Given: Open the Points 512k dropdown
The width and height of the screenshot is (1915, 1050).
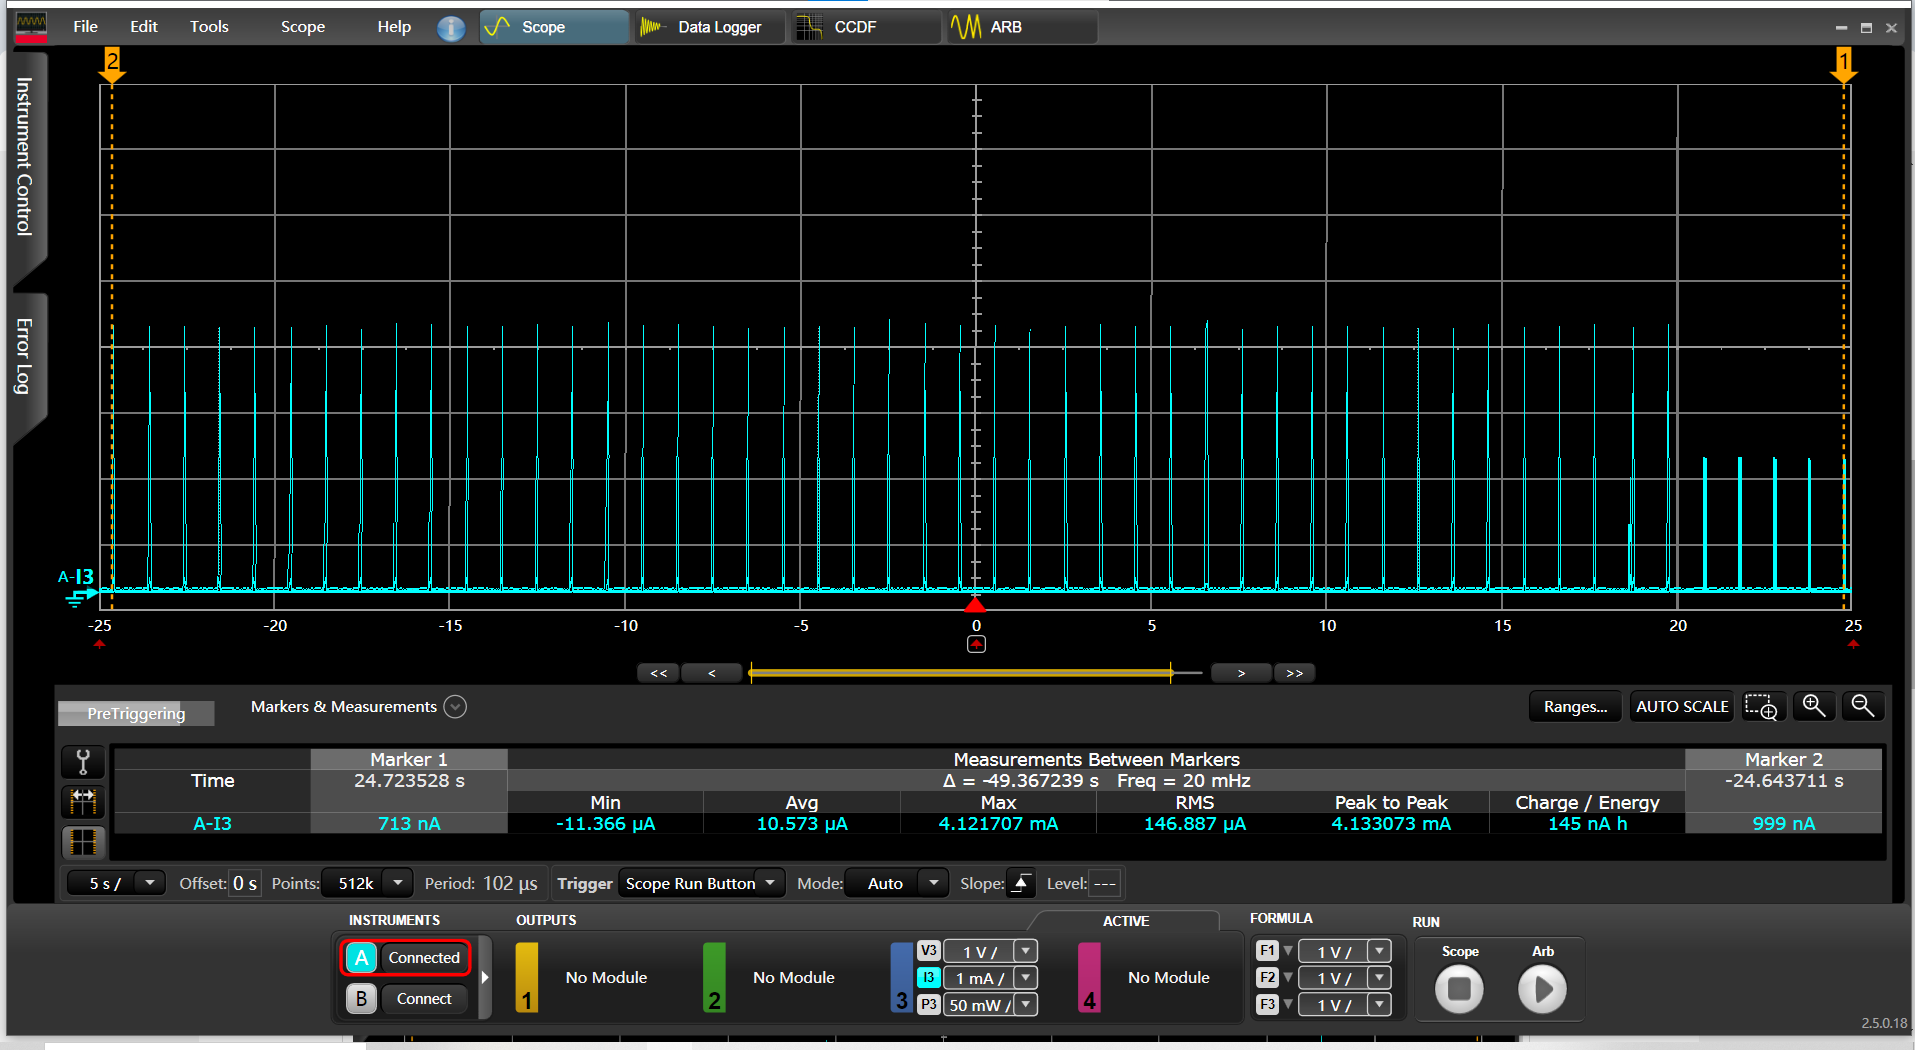Looking at the screenshot, I should [368, 883].
